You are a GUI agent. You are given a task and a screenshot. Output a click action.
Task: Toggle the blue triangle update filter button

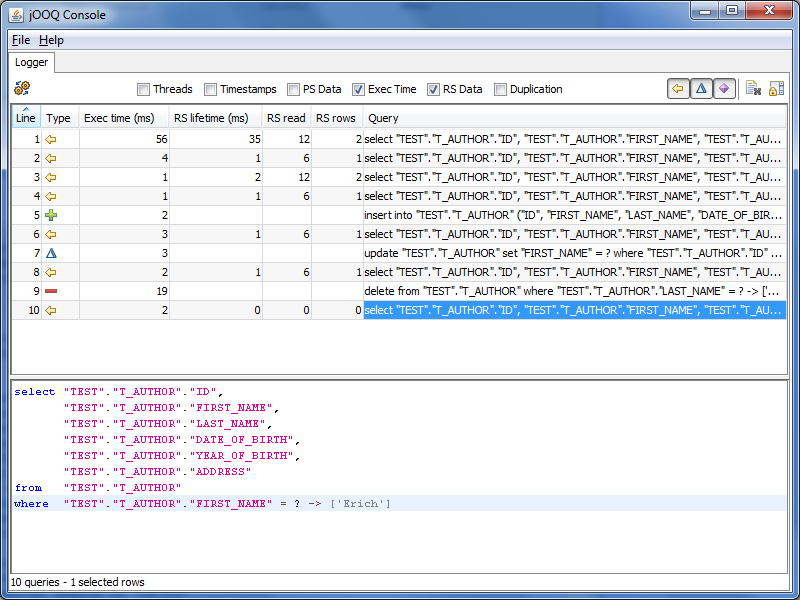701,89
